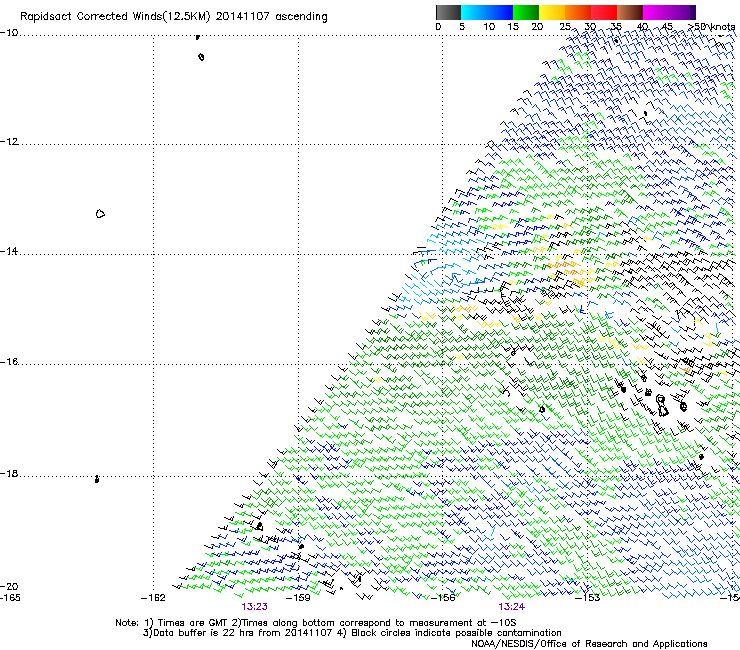The image size is (740, 650).
Task: Click the latitude label -14
Action: 9,251
